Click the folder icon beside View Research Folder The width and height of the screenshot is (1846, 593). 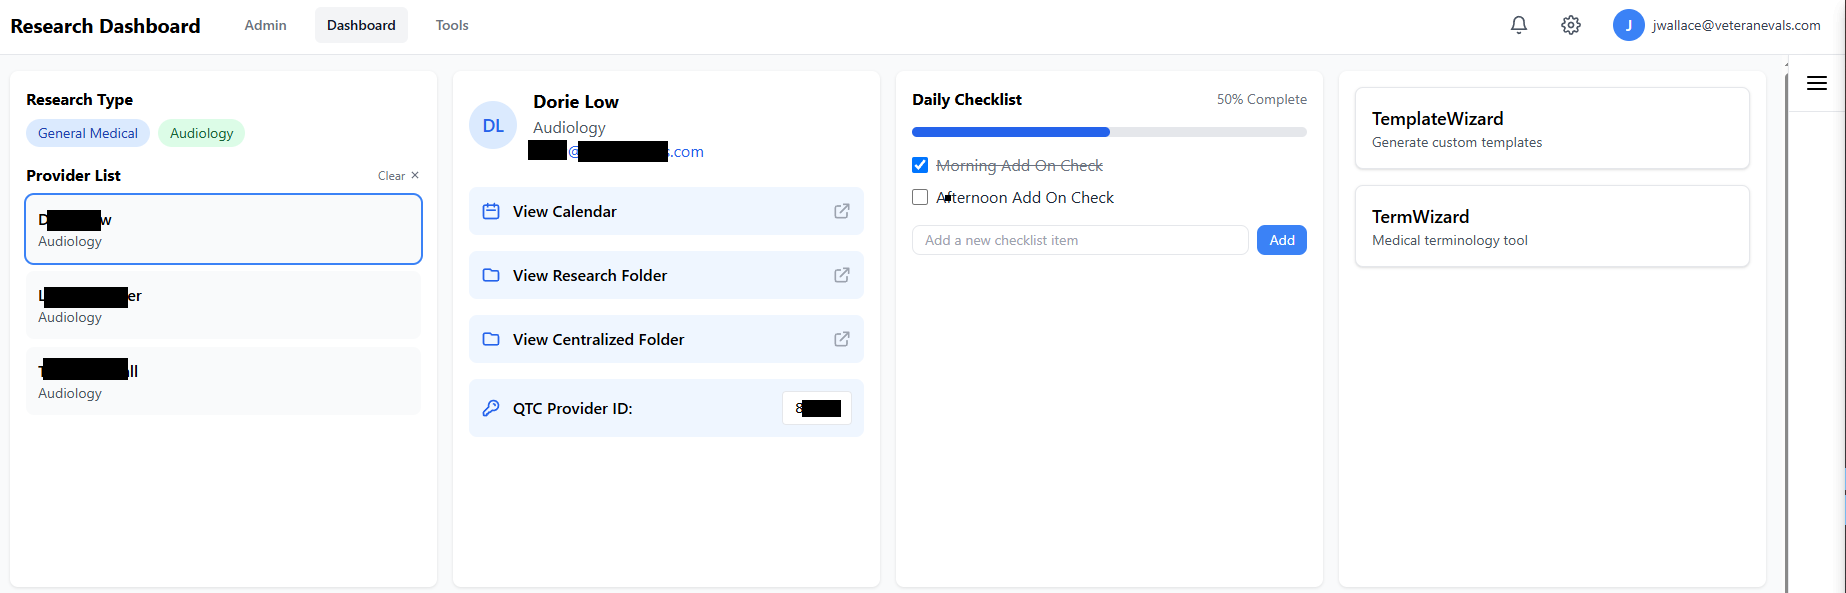[x=491, y=275]
